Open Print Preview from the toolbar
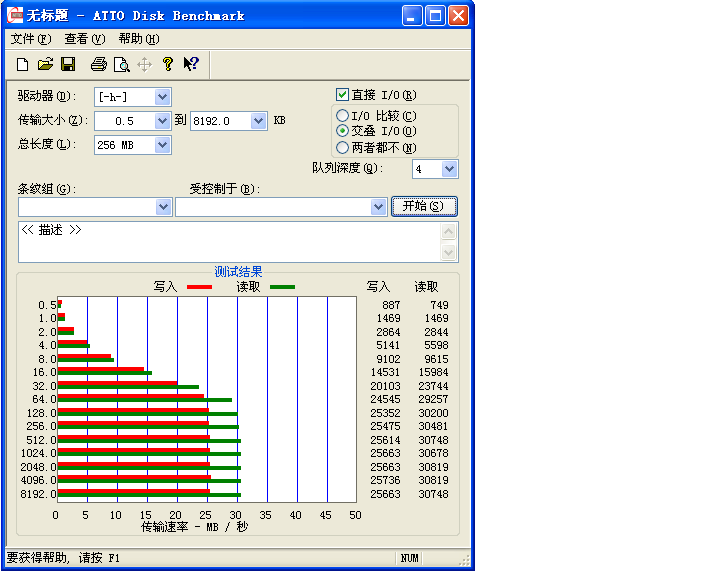The height and width of the screenshot is (575, 720). pos(121,65)
